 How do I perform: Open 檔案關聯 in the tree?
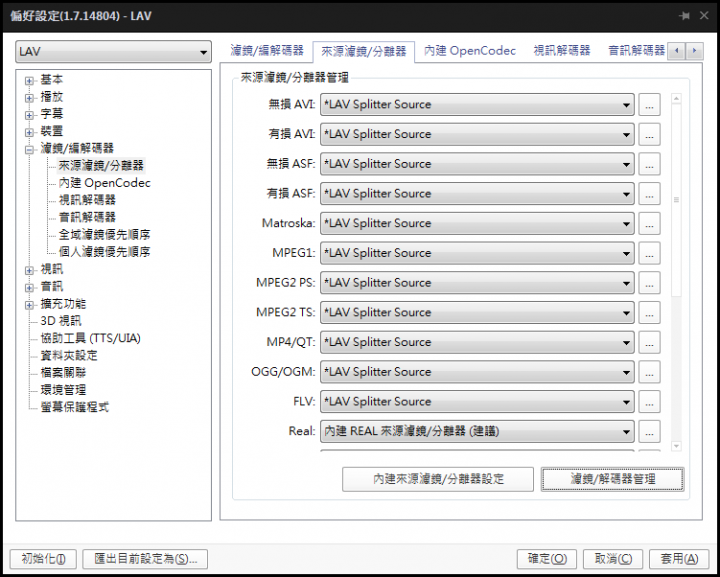click(x=63, y=372)
